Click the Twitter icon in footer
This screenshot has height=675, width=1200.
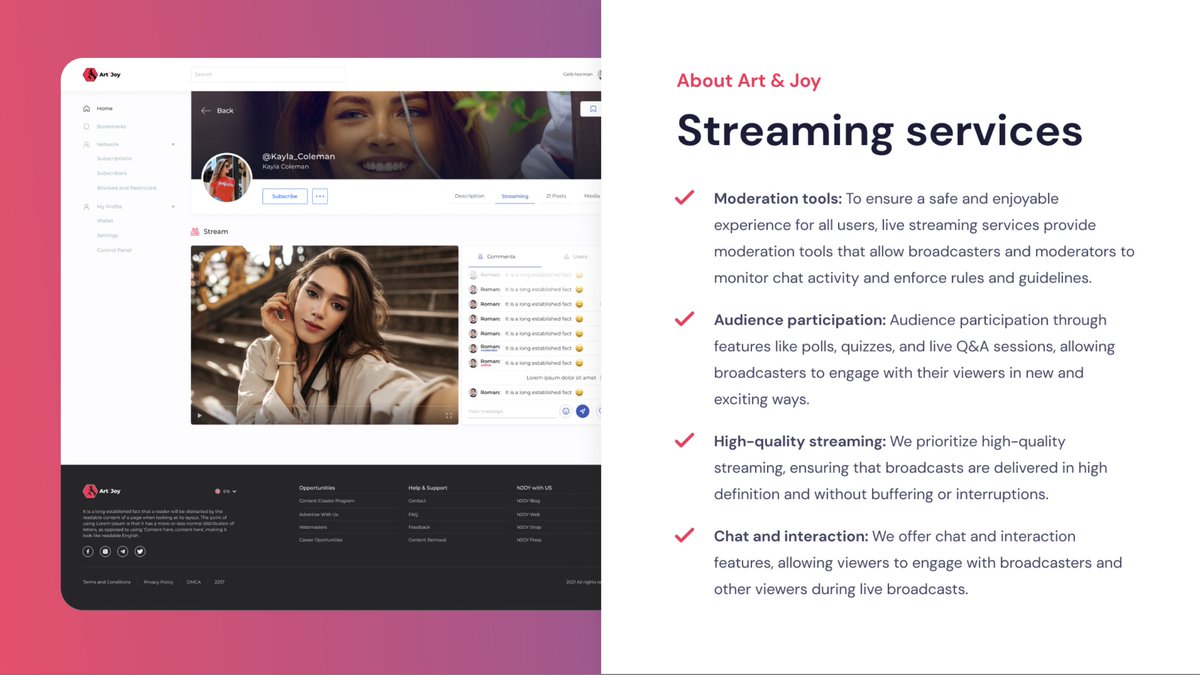tap(140, 551)
